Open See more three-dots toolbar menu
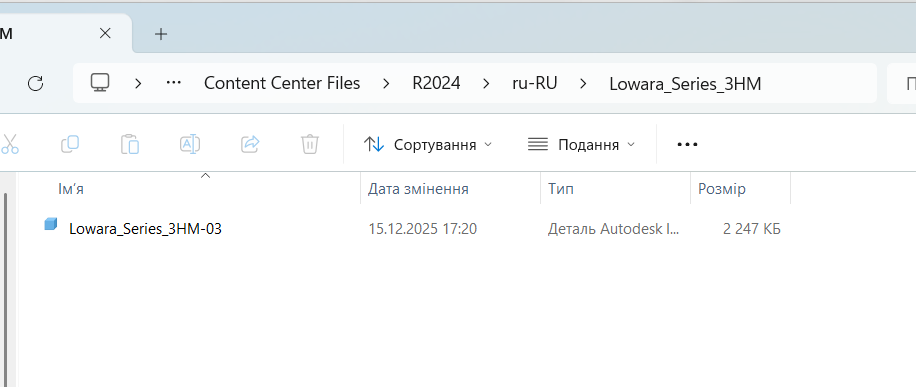Screen dimensions: 916x387 [687, 144]
